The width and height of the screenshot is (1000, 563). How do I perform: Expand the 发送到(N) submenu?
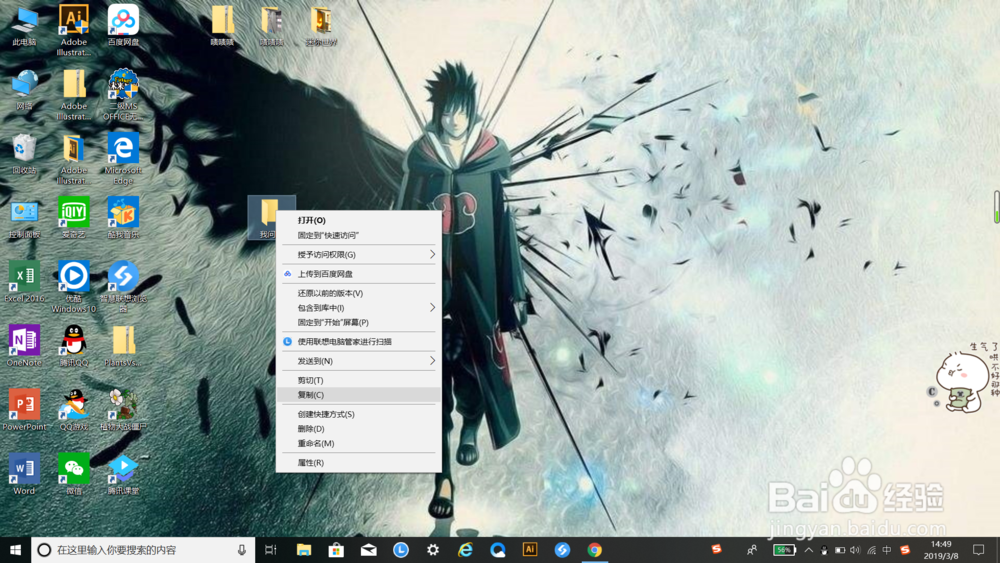point(358,361)
